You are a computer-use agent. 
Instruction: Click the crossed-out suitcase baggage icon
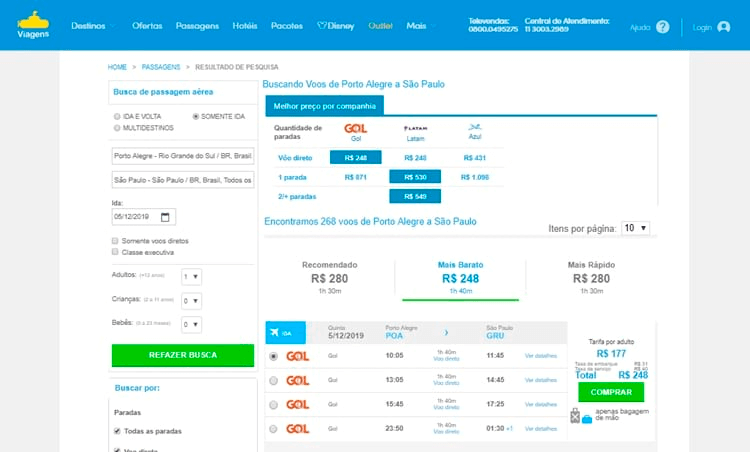pyautogui.click(x=575, y=416)
